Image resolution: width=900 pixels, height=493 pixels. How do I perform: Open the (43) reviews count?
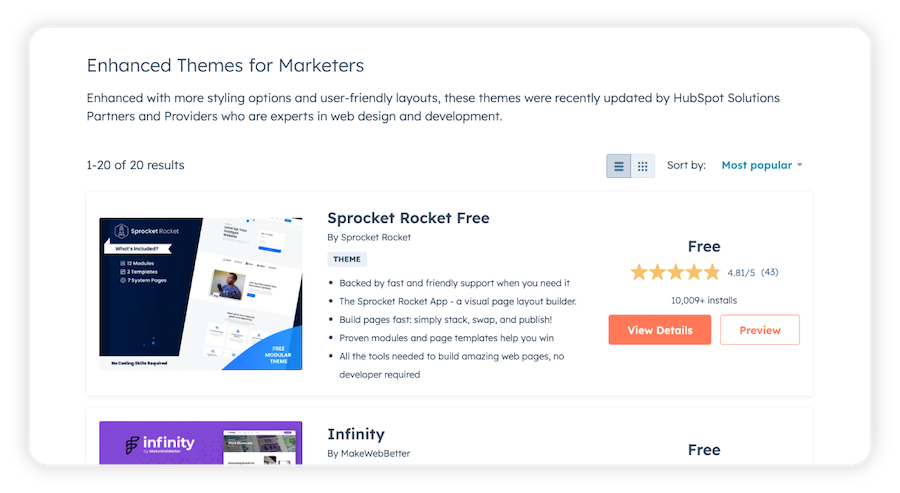click(x=770, y=272)
